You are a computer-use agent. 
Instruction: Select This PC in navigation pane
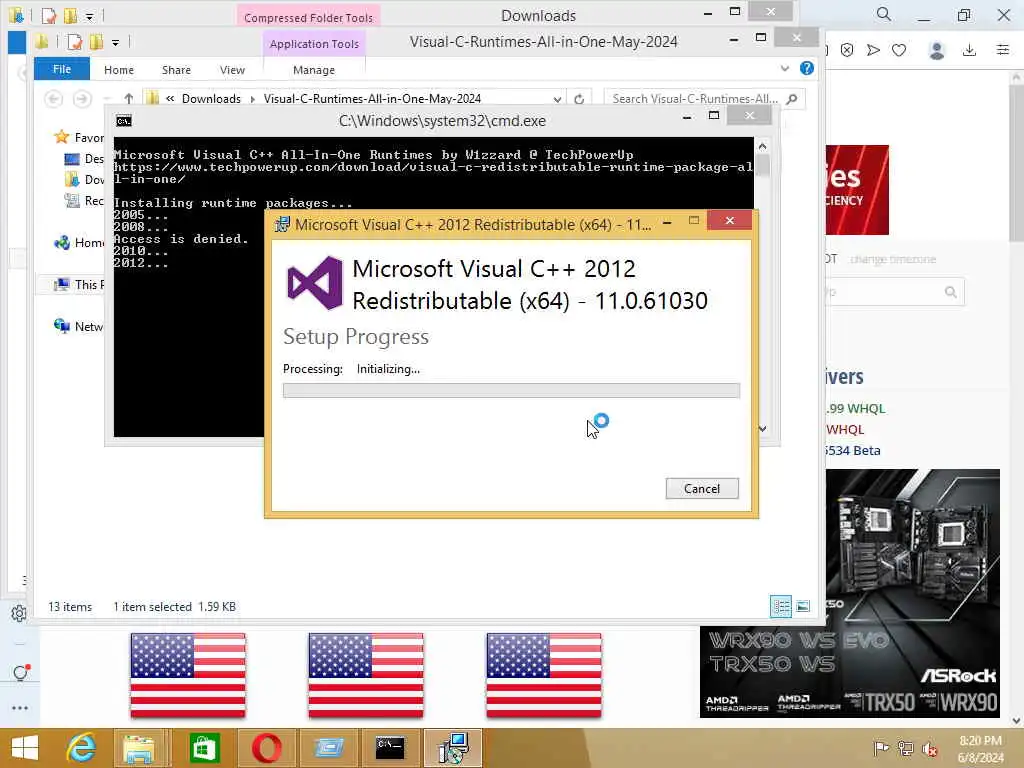(79, 285)
